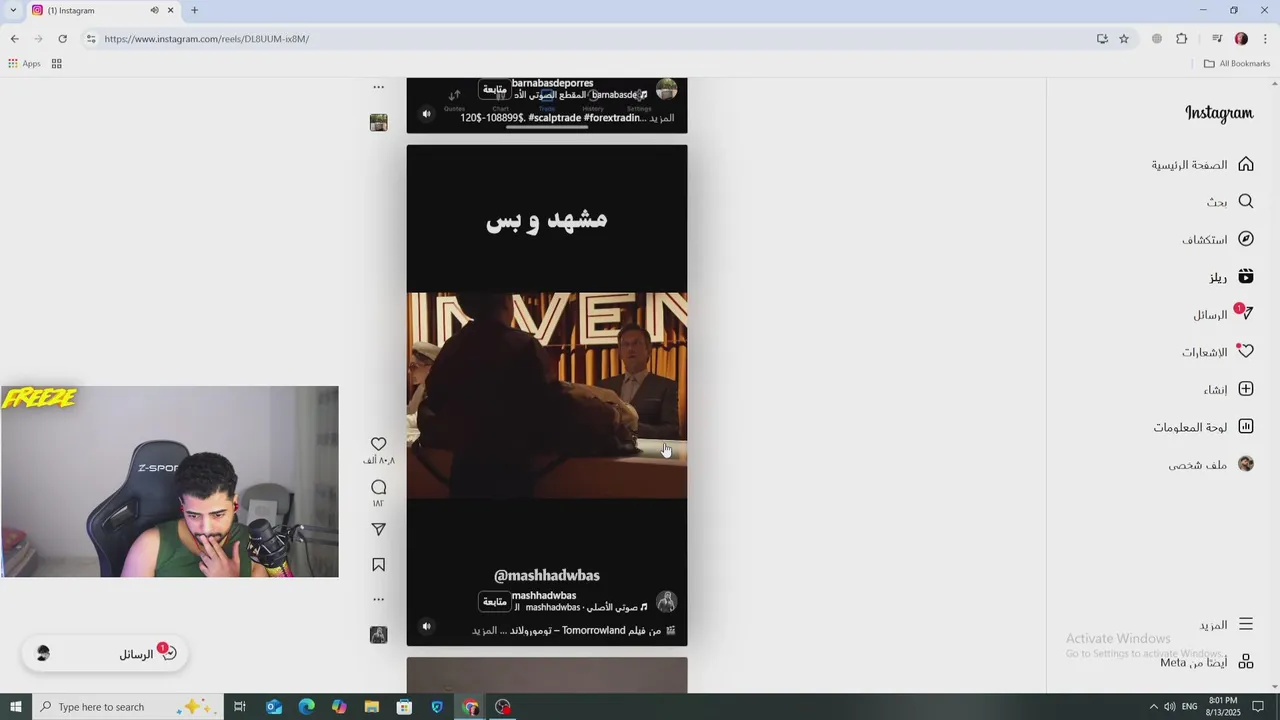This screenshot has height=720, width=1280.
Task: Expand caption المزيد on scalptrade reel
Action: click(662, 118)
